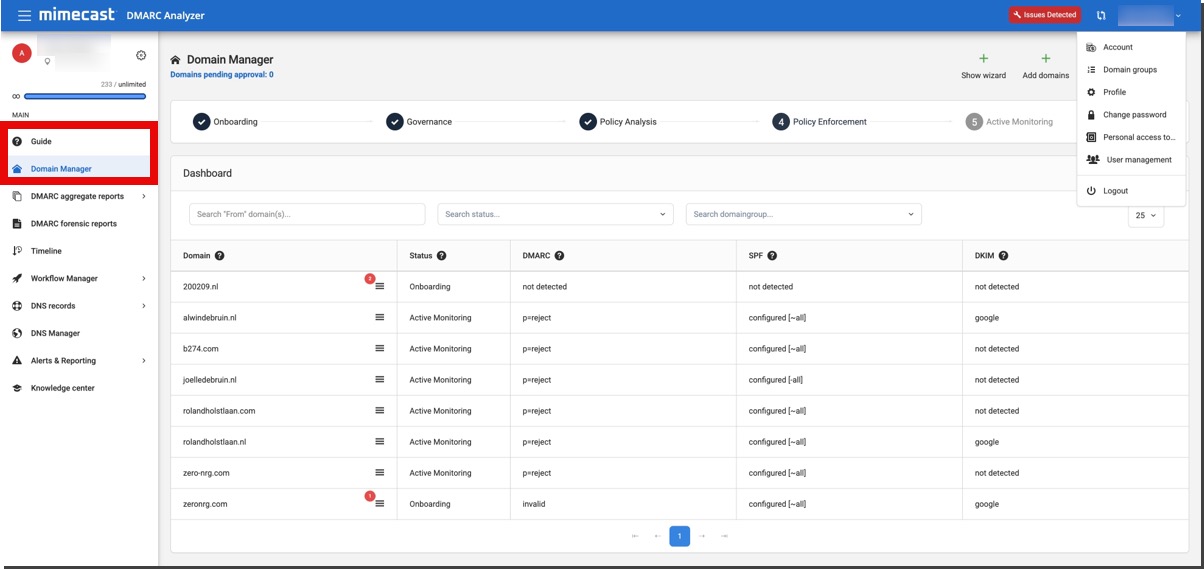
Task: Click the domain name 200209.nl
Action: click(x=201, y=287)
